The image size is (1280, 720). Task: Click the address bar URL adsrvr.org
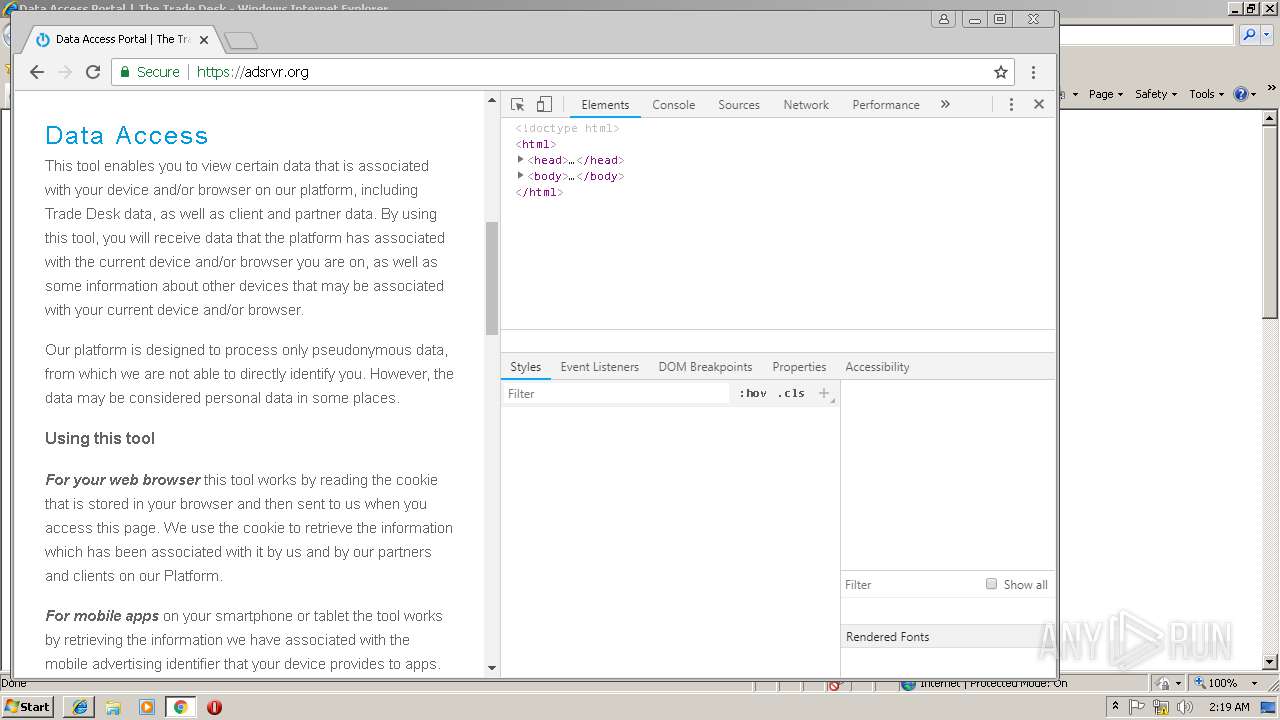[x=253, y=72]
